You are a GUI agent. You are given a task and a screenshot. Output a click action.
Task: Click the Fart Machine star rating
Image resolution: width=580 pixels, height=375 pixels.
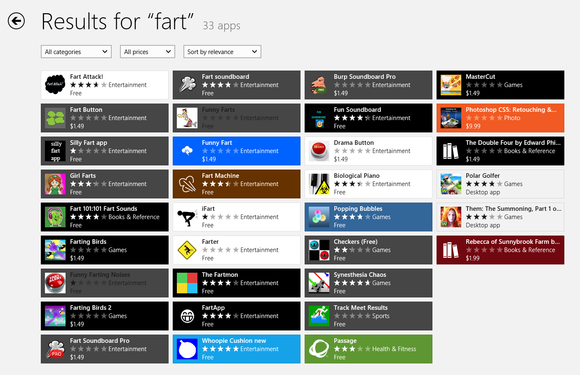(x=220, y=184)
